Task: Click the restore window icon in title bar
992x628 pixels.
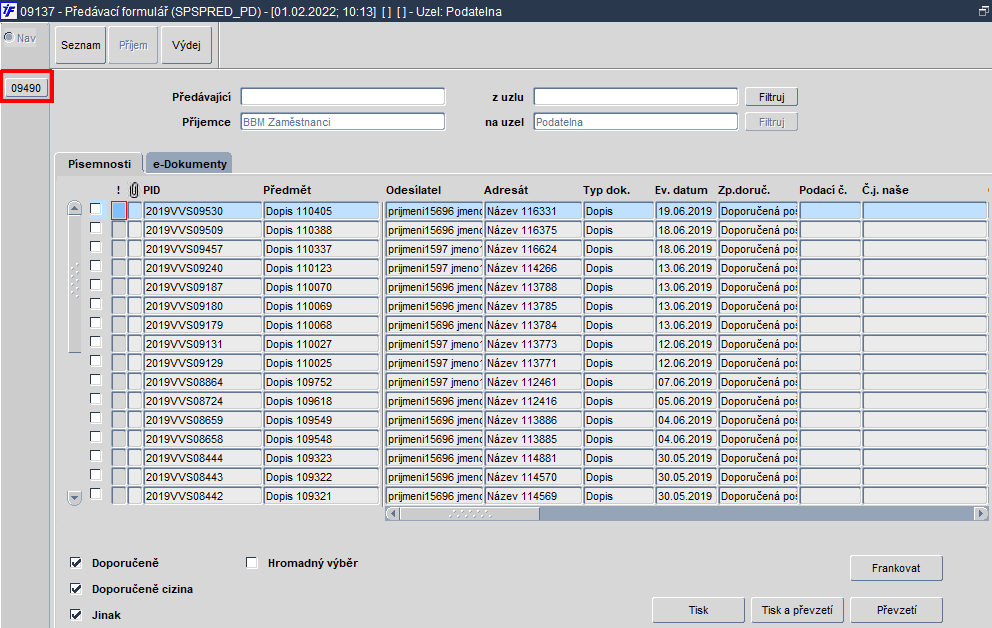Action: click(x=984, y=11)
